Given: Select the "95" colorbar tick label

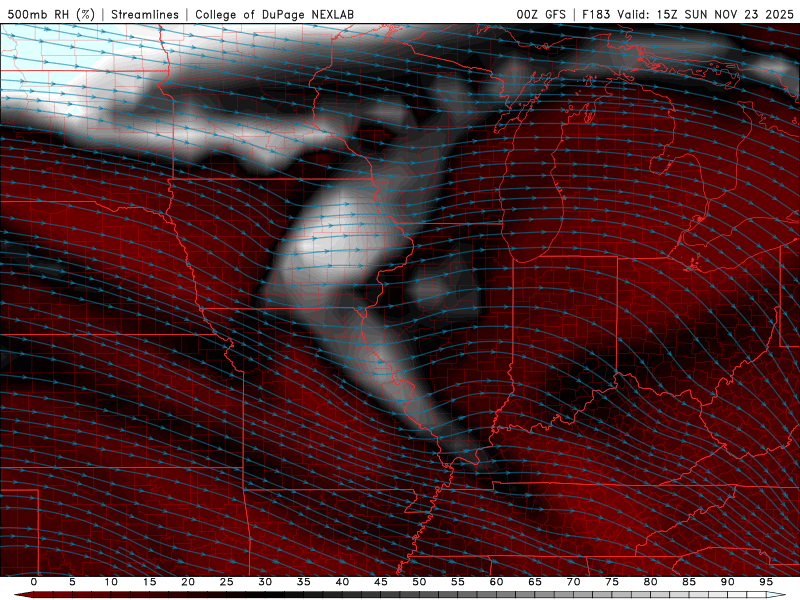Looking at the screenshot, I should click(x=766, y=582).
